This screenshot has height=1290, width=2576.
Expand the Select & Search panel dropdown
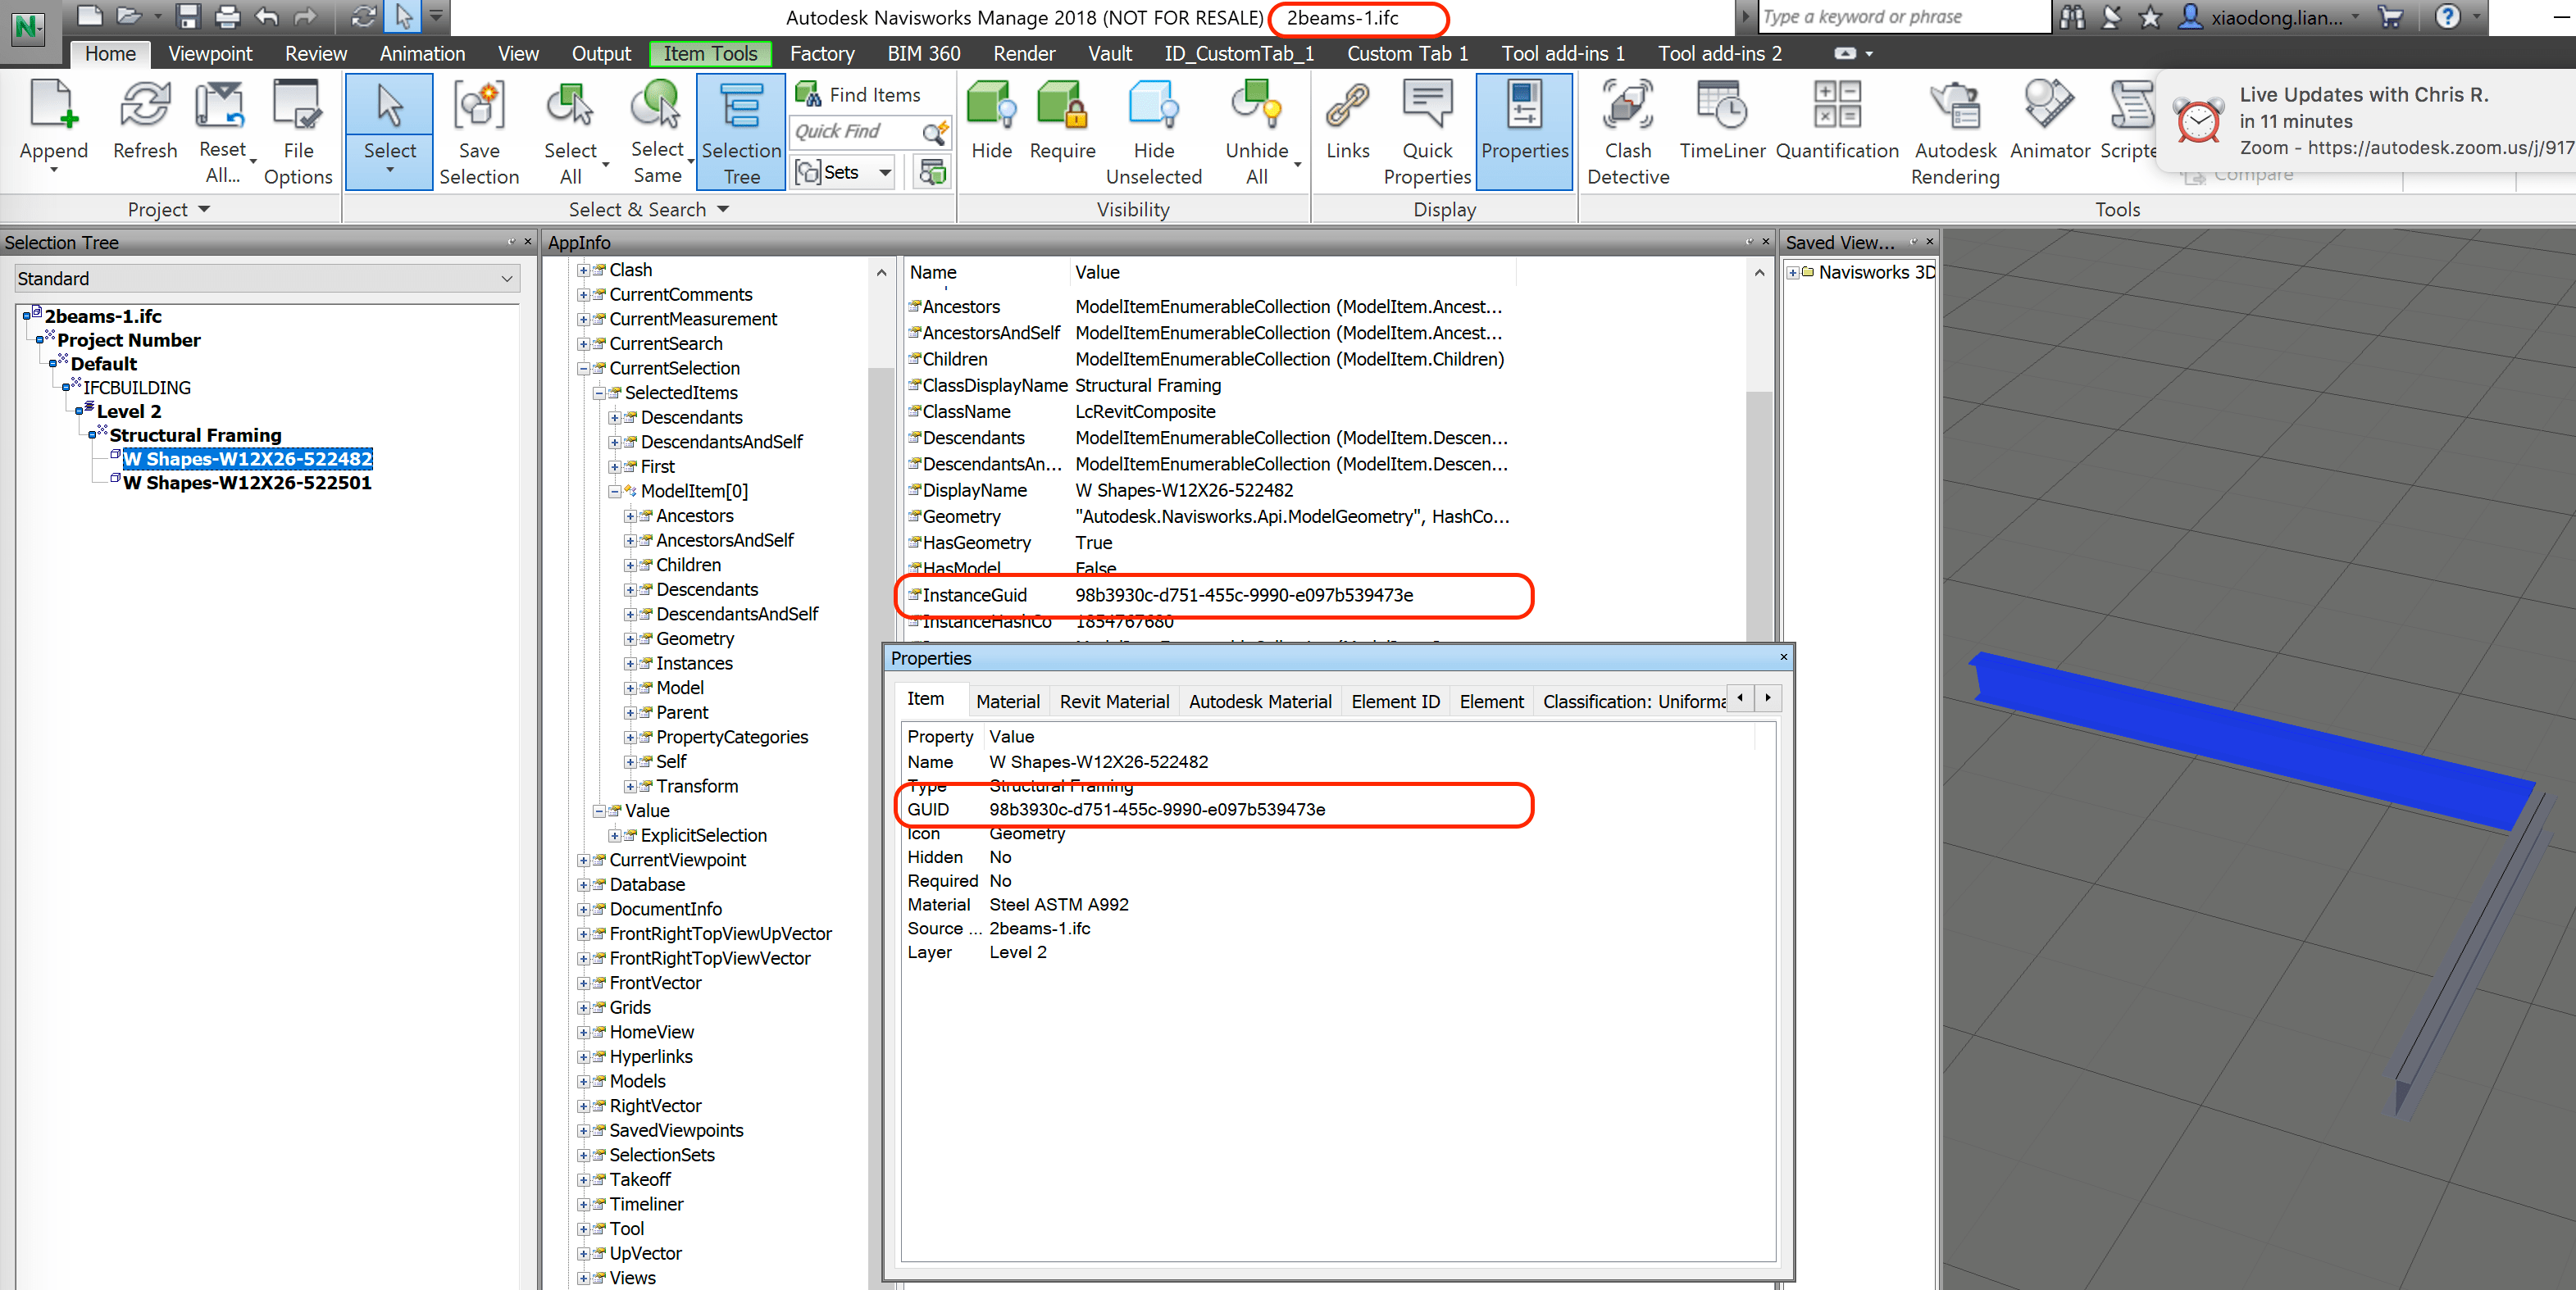[x=723, y=209]
